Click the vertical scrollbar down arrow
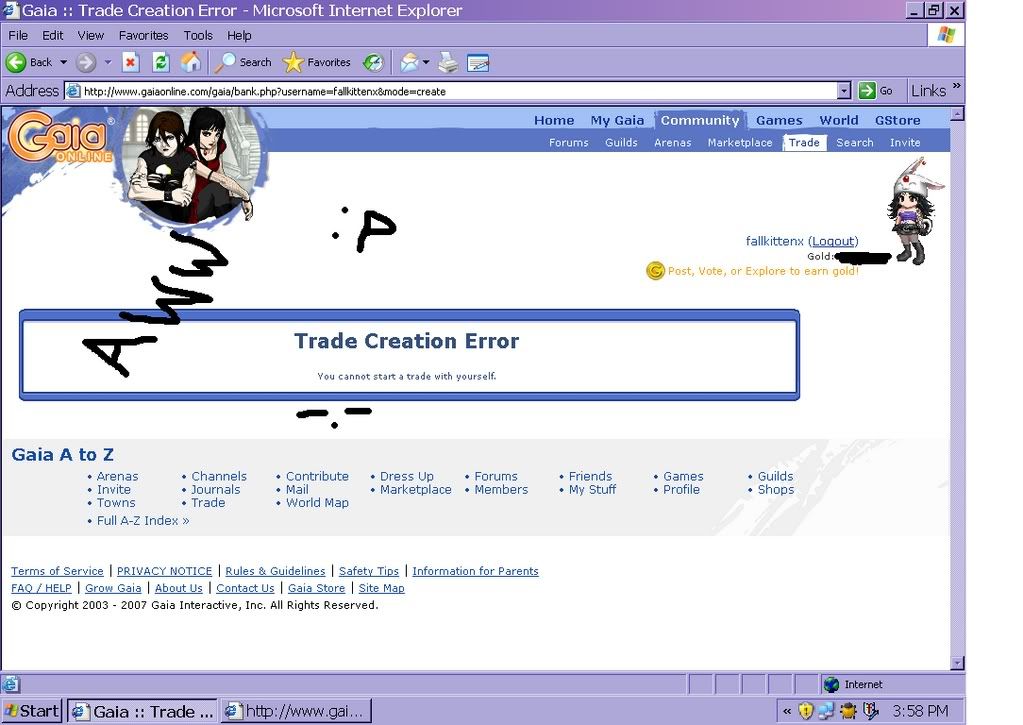 point(957,663)
